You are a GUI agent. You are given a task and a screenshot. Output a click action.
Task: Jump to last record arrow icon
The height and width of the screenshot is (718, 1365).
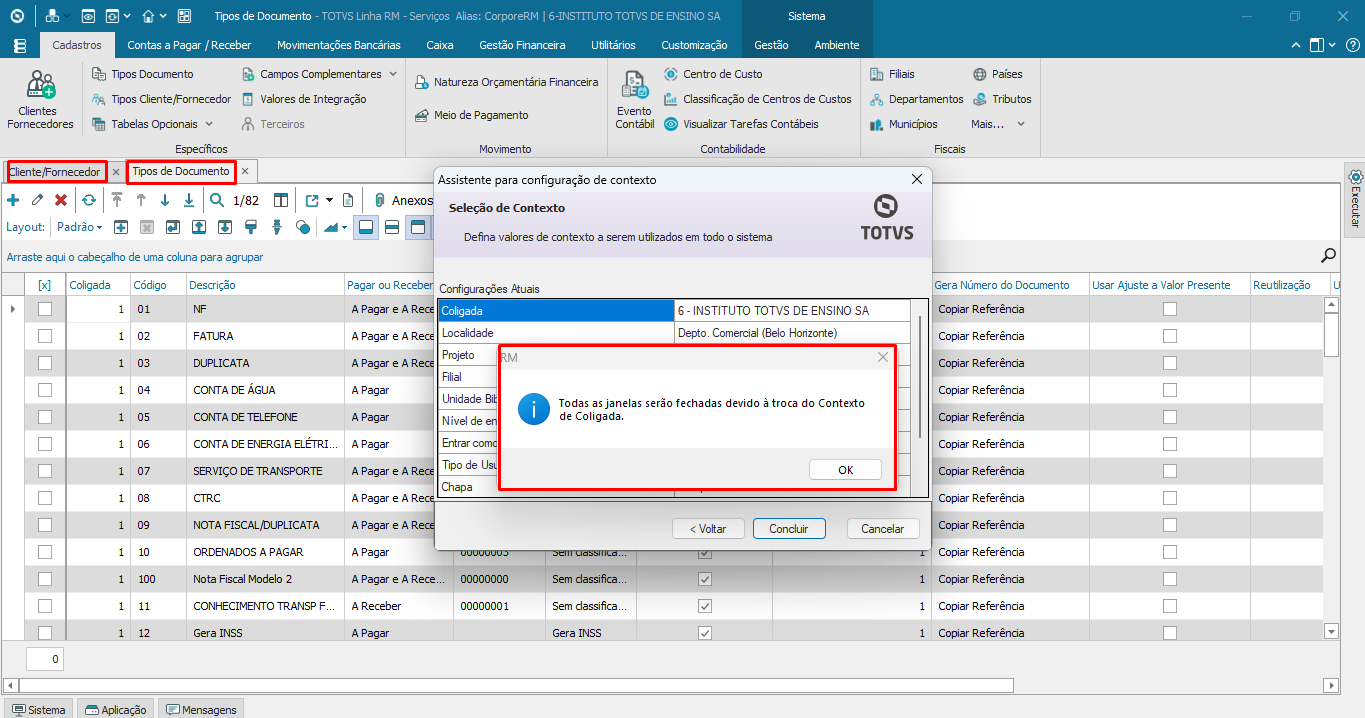pyautogui.click(x=189, y=200)
